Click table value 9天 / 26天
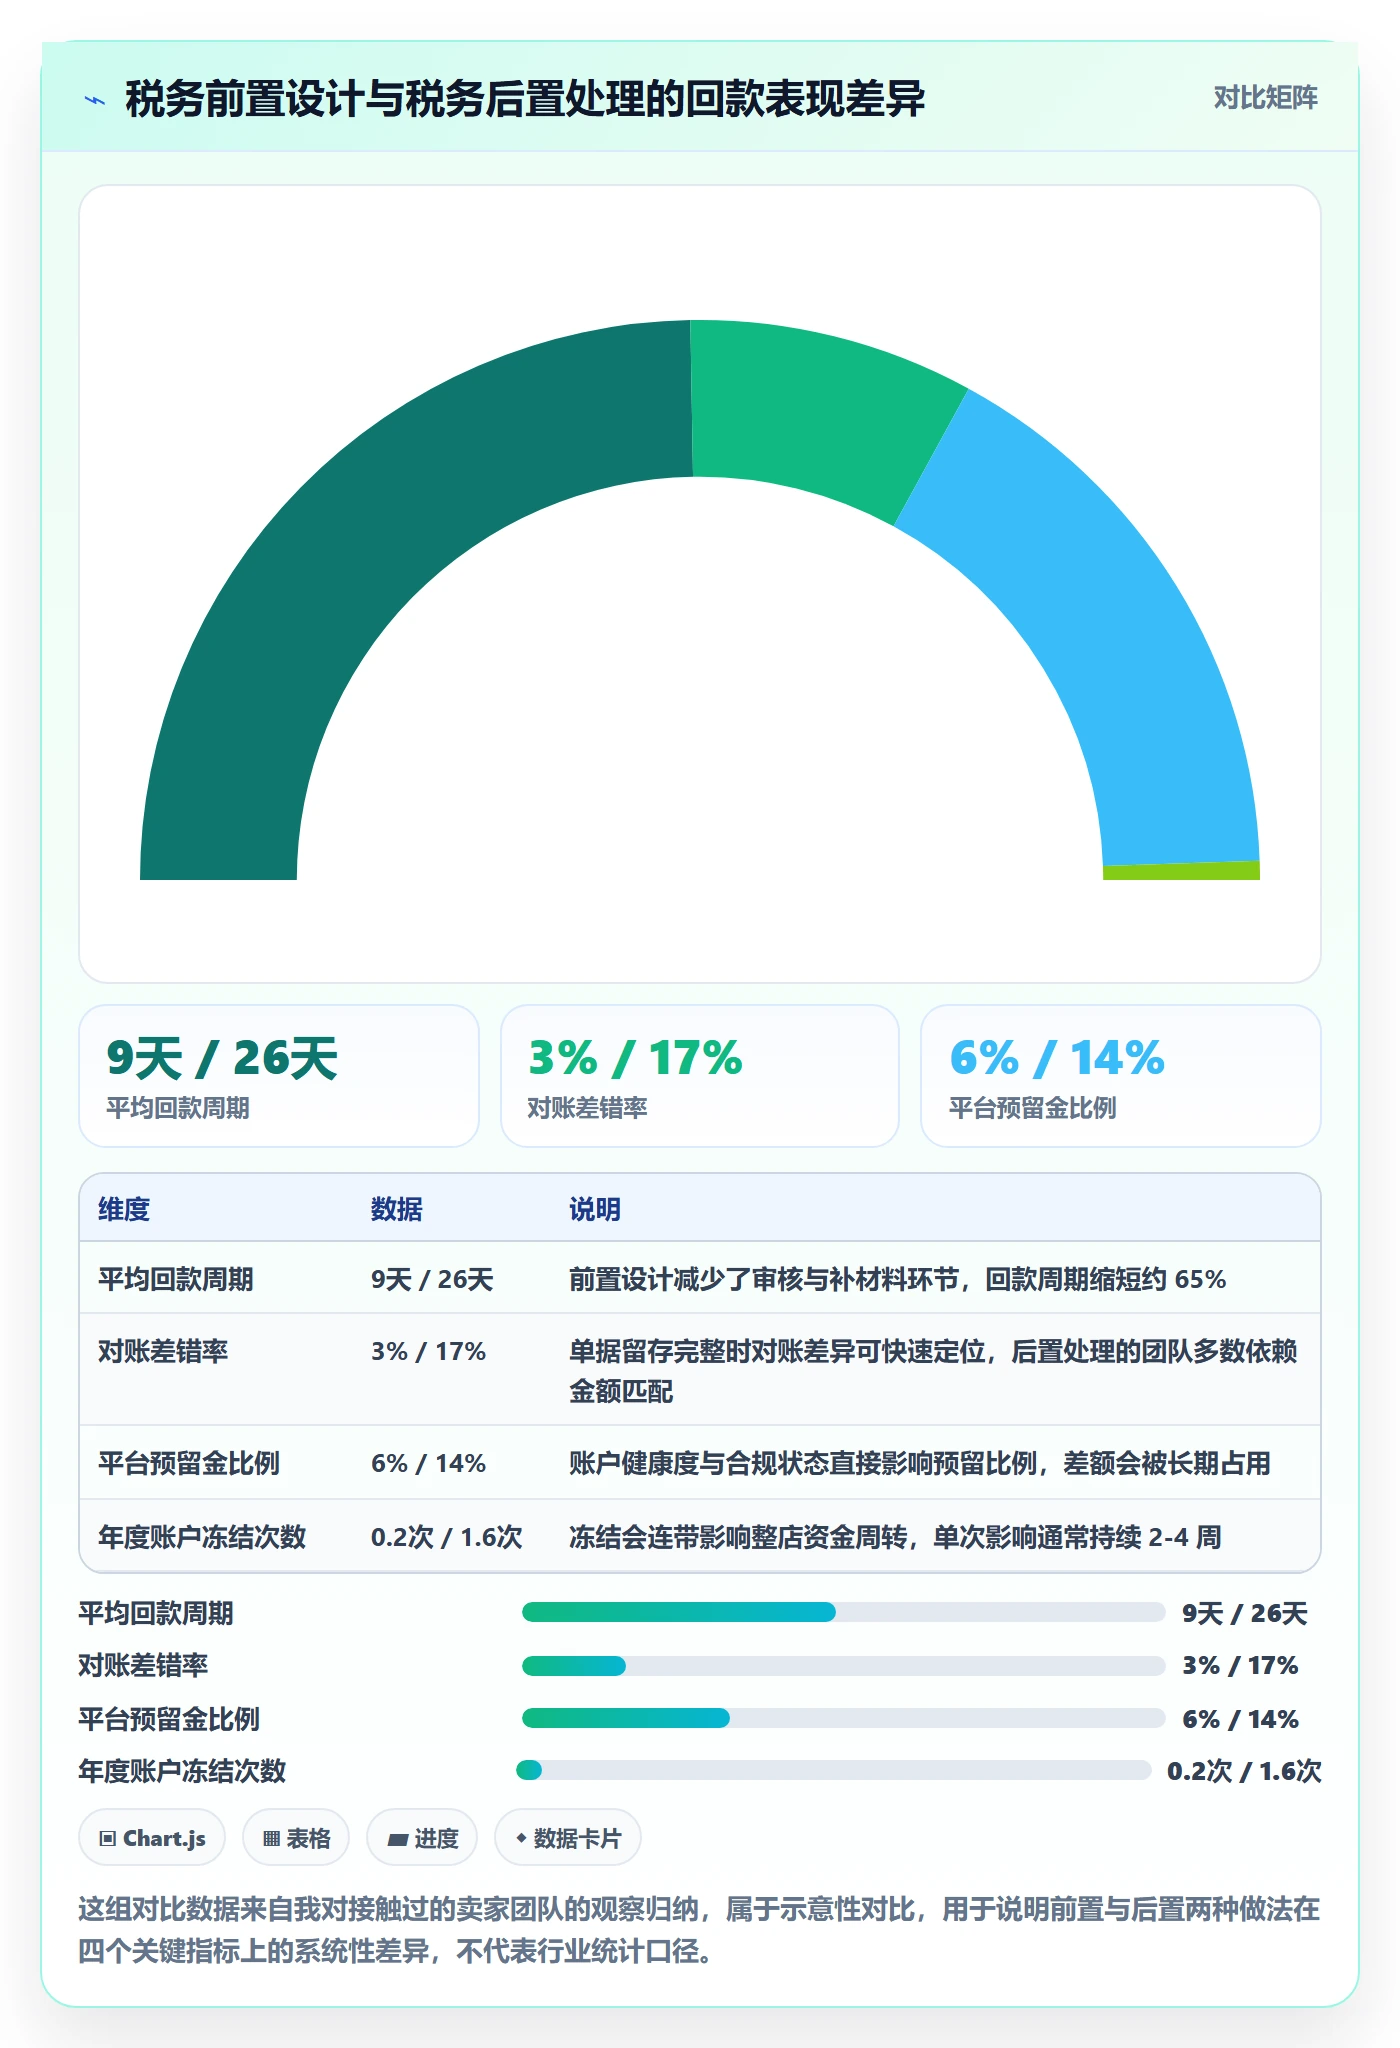Viewport: 1400px width, 2048px height. [x=432, y=1279]
